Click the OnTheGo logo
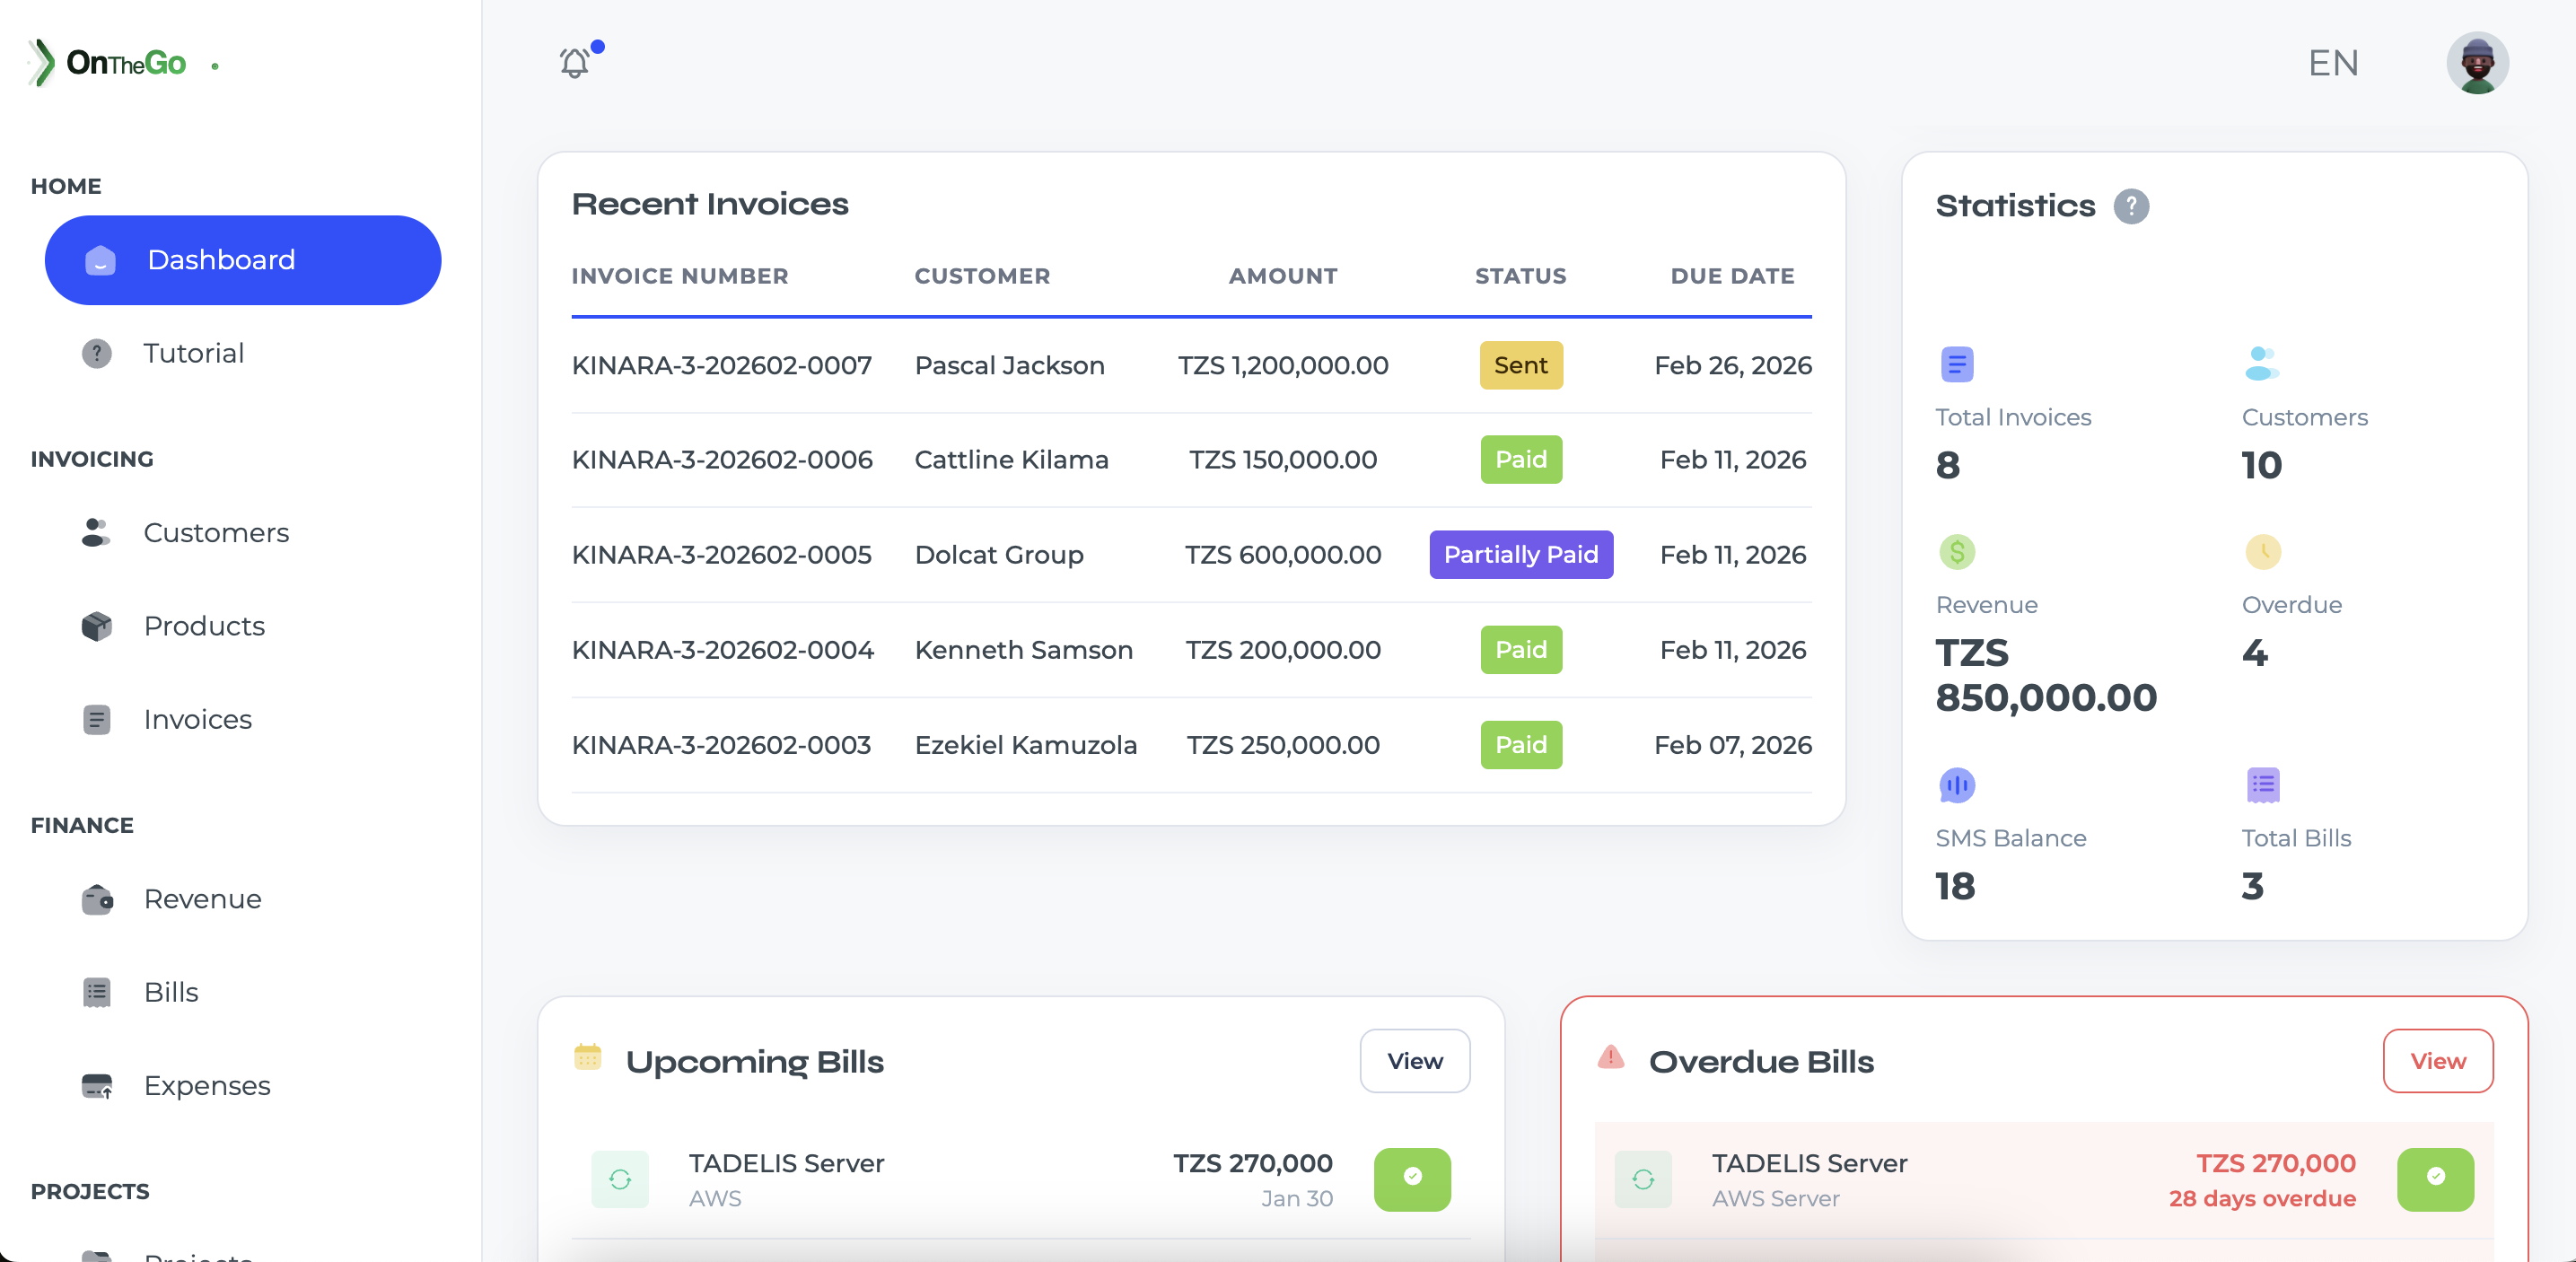 point(110,63)
